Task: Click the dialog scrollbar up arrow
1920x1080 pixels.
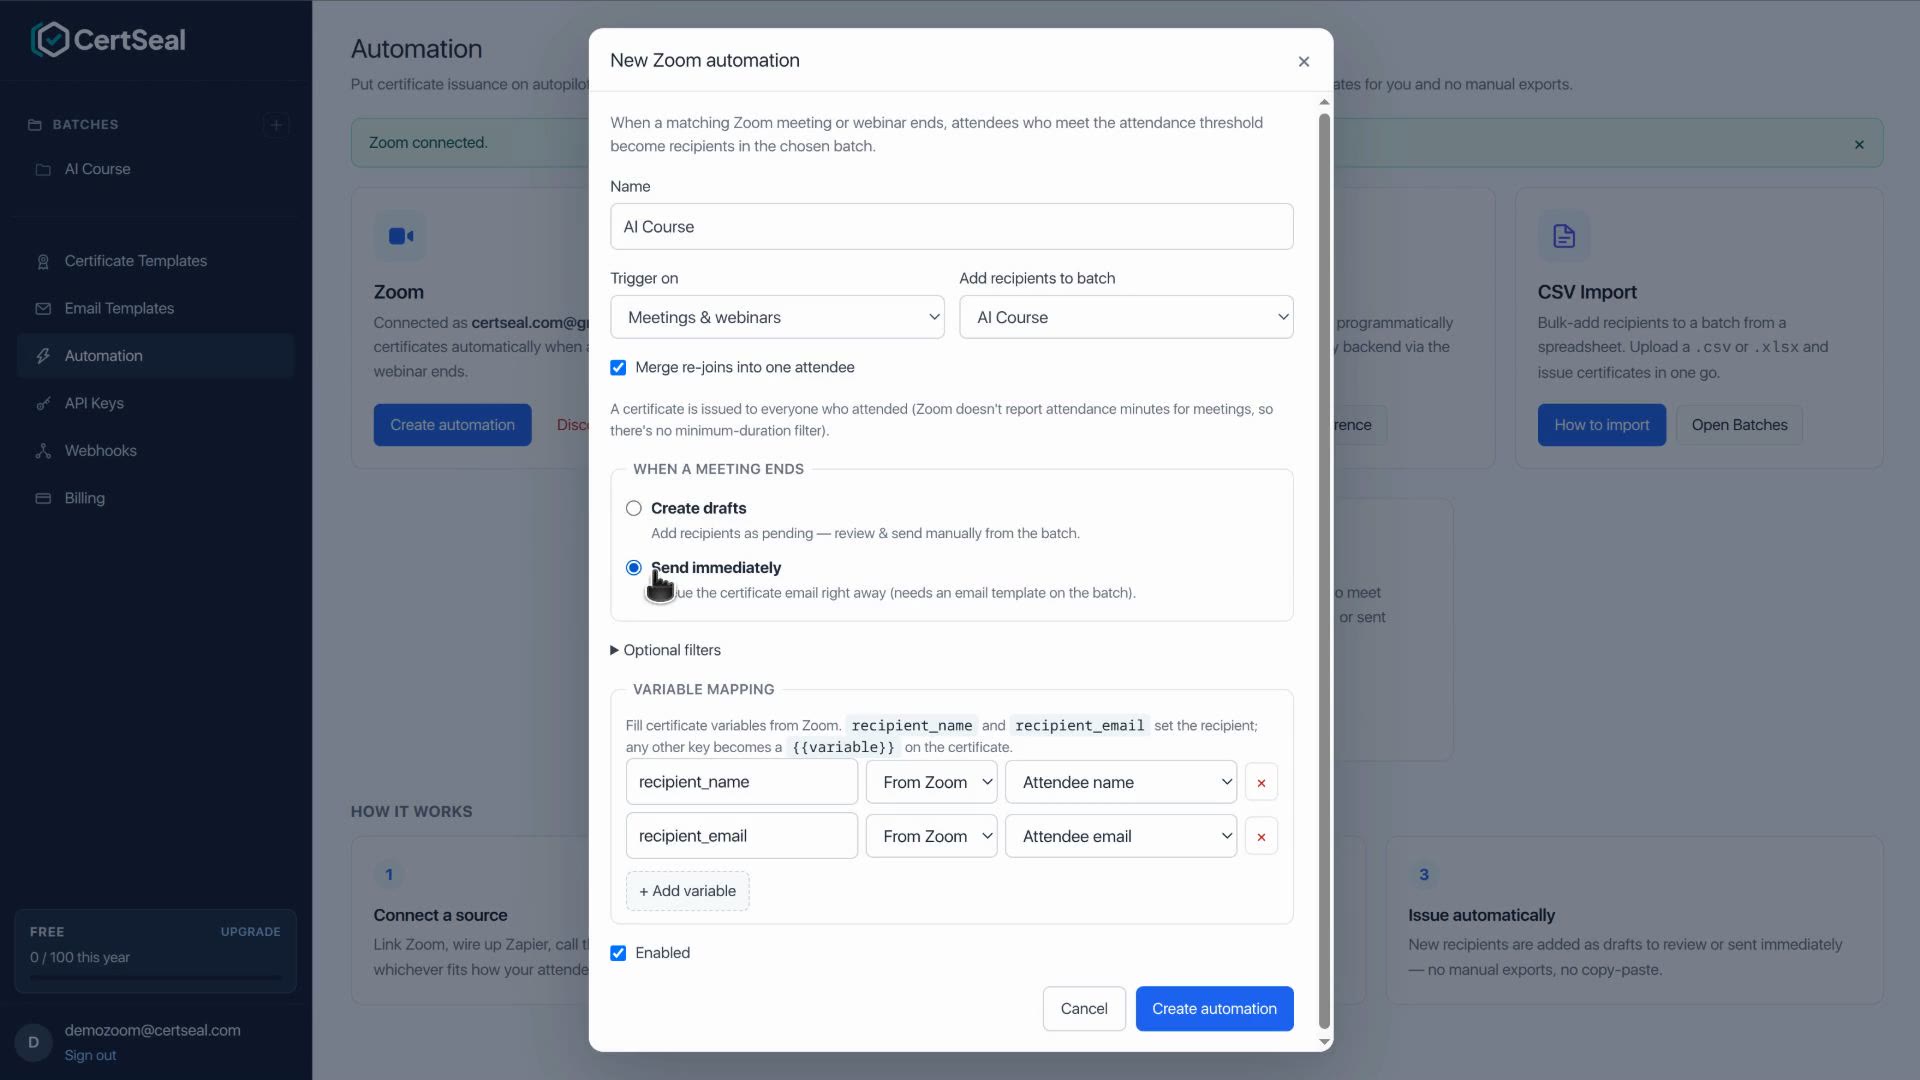Action: click(1324, 102)
